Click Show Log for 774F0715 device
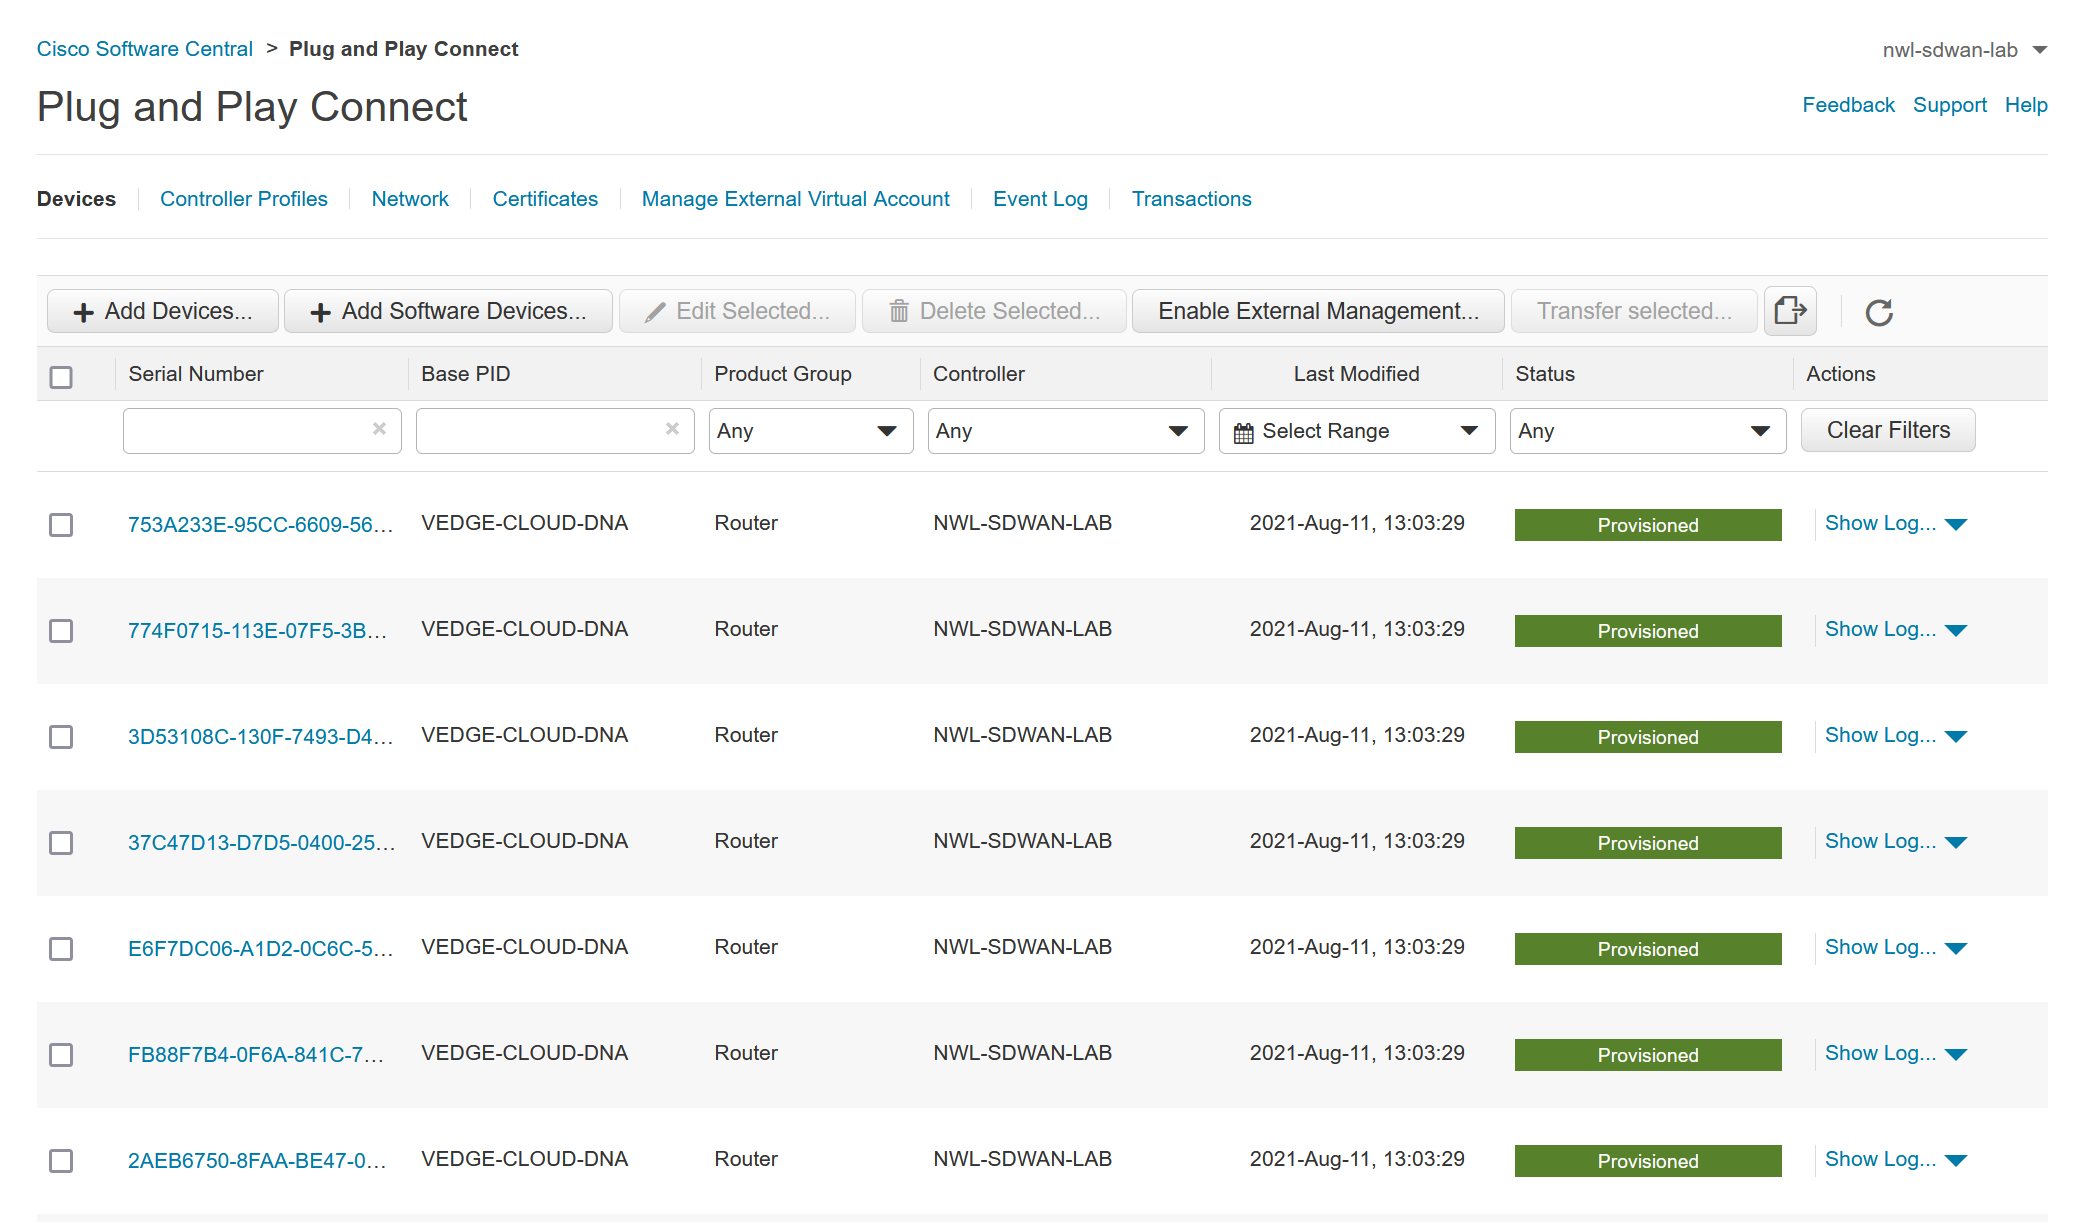2081x1222 pixels. click(1880, 628)
